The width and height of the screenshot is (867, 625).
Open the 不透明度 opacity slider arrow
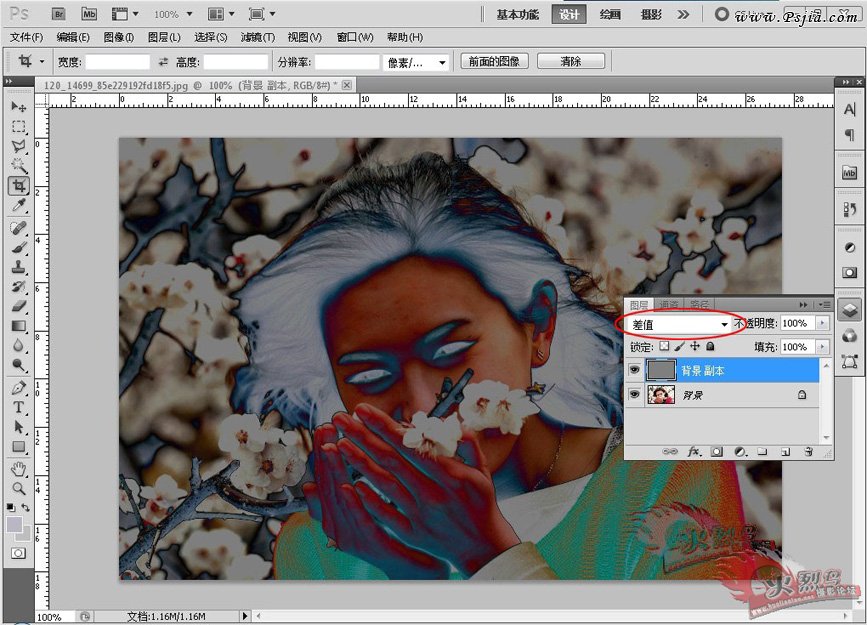pos(822,324)
